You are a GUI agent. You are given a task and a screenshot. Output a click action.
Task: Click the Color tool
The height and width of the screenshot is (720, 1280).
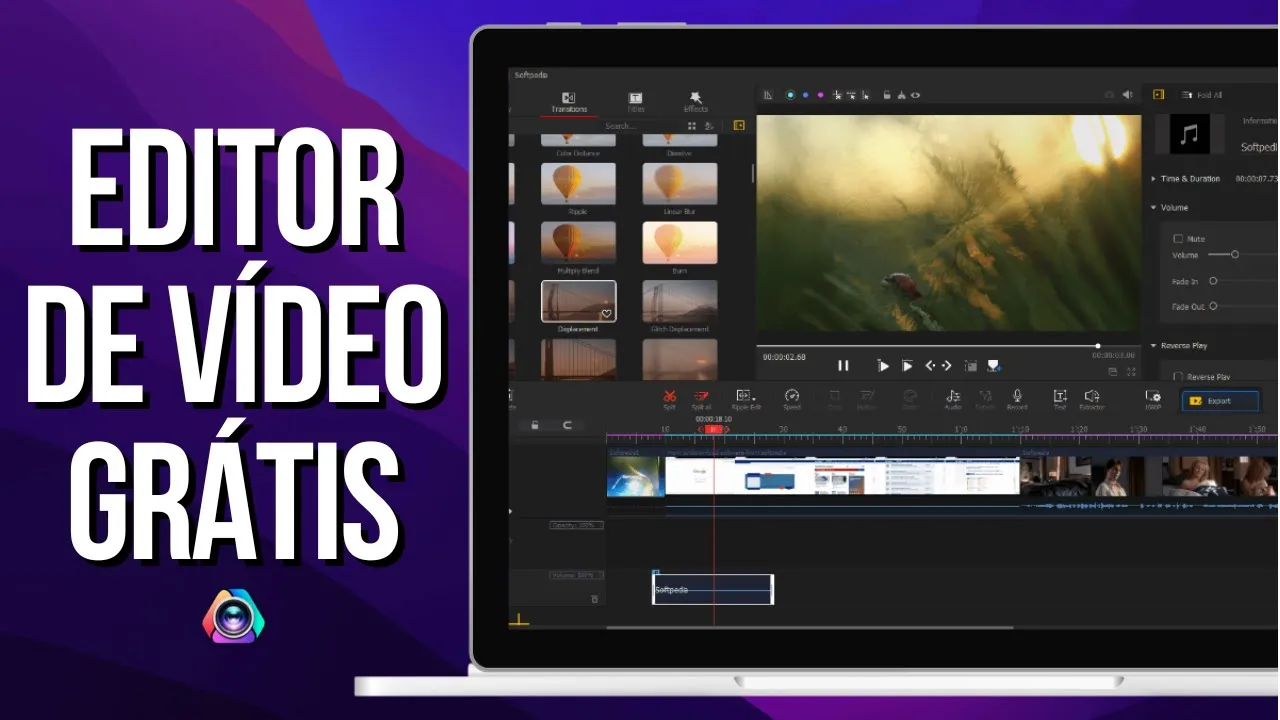tap(910, 399)
